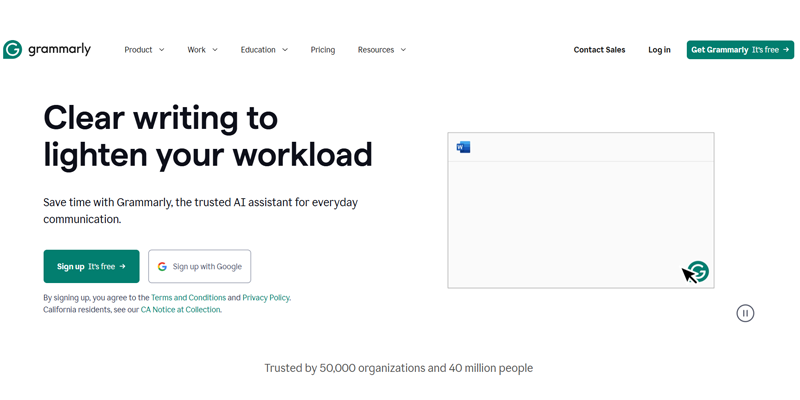This screenshot has height=400, width=800.
Task: Click Trusted by 50,000 organizations text
Action: (x=398, y=368)
